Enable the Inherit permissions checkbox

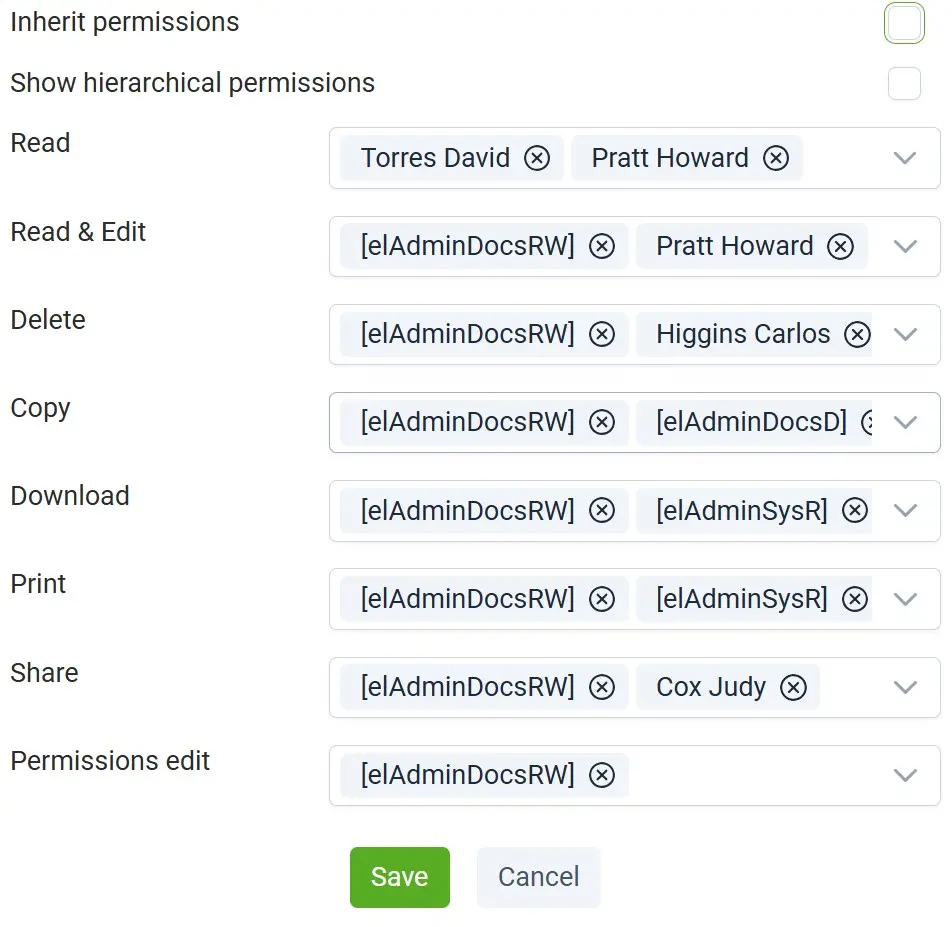904,23
